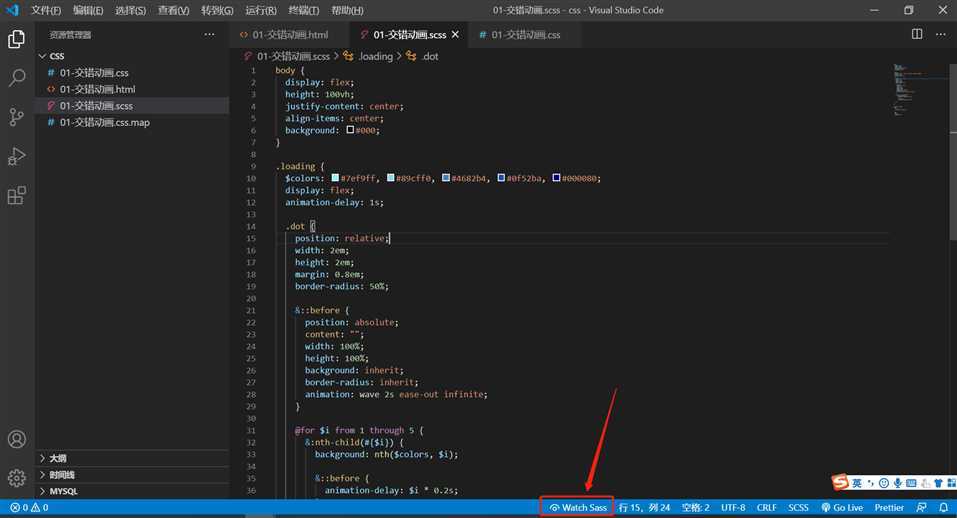Change the UTF-8 encoding
The image size is (957, 518).
pos(733,508)
